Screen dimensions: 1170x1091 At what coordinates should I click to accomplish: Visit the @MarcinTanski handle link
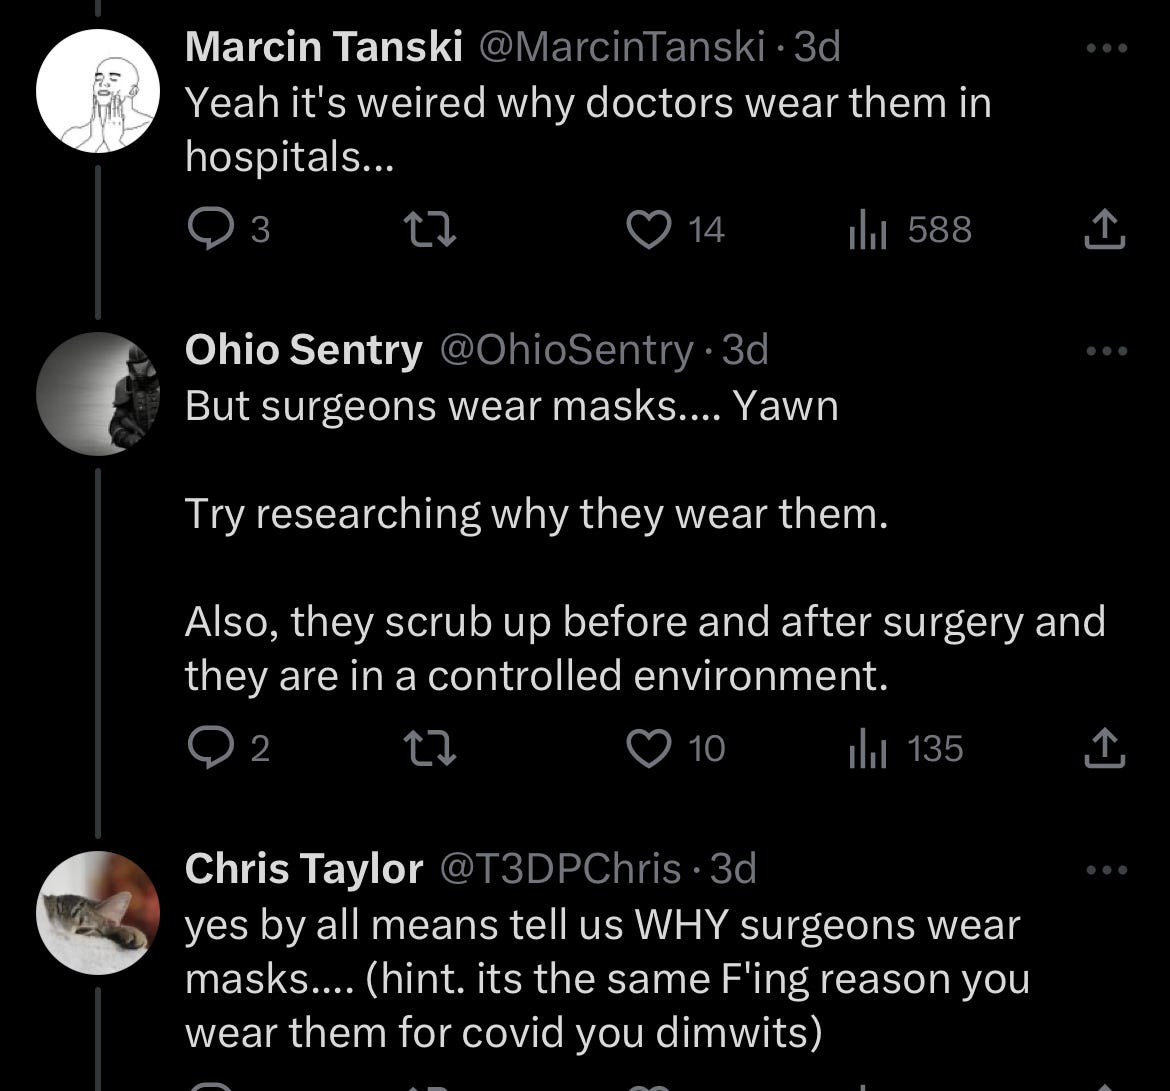pyautogui.click(x=623, y=47)
